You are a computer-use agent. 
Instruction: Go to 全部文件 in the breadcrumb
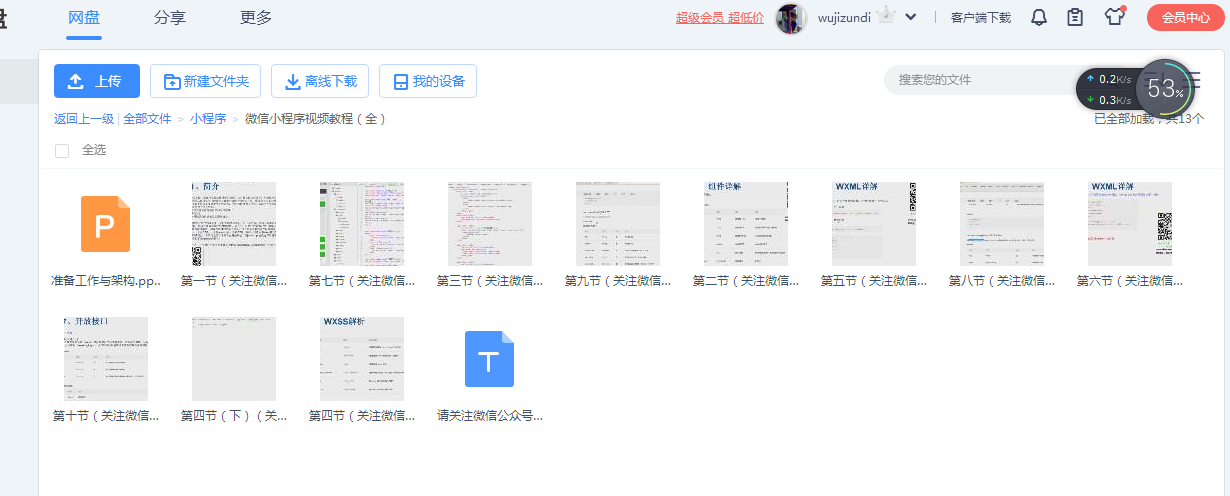tap(147, 118)
